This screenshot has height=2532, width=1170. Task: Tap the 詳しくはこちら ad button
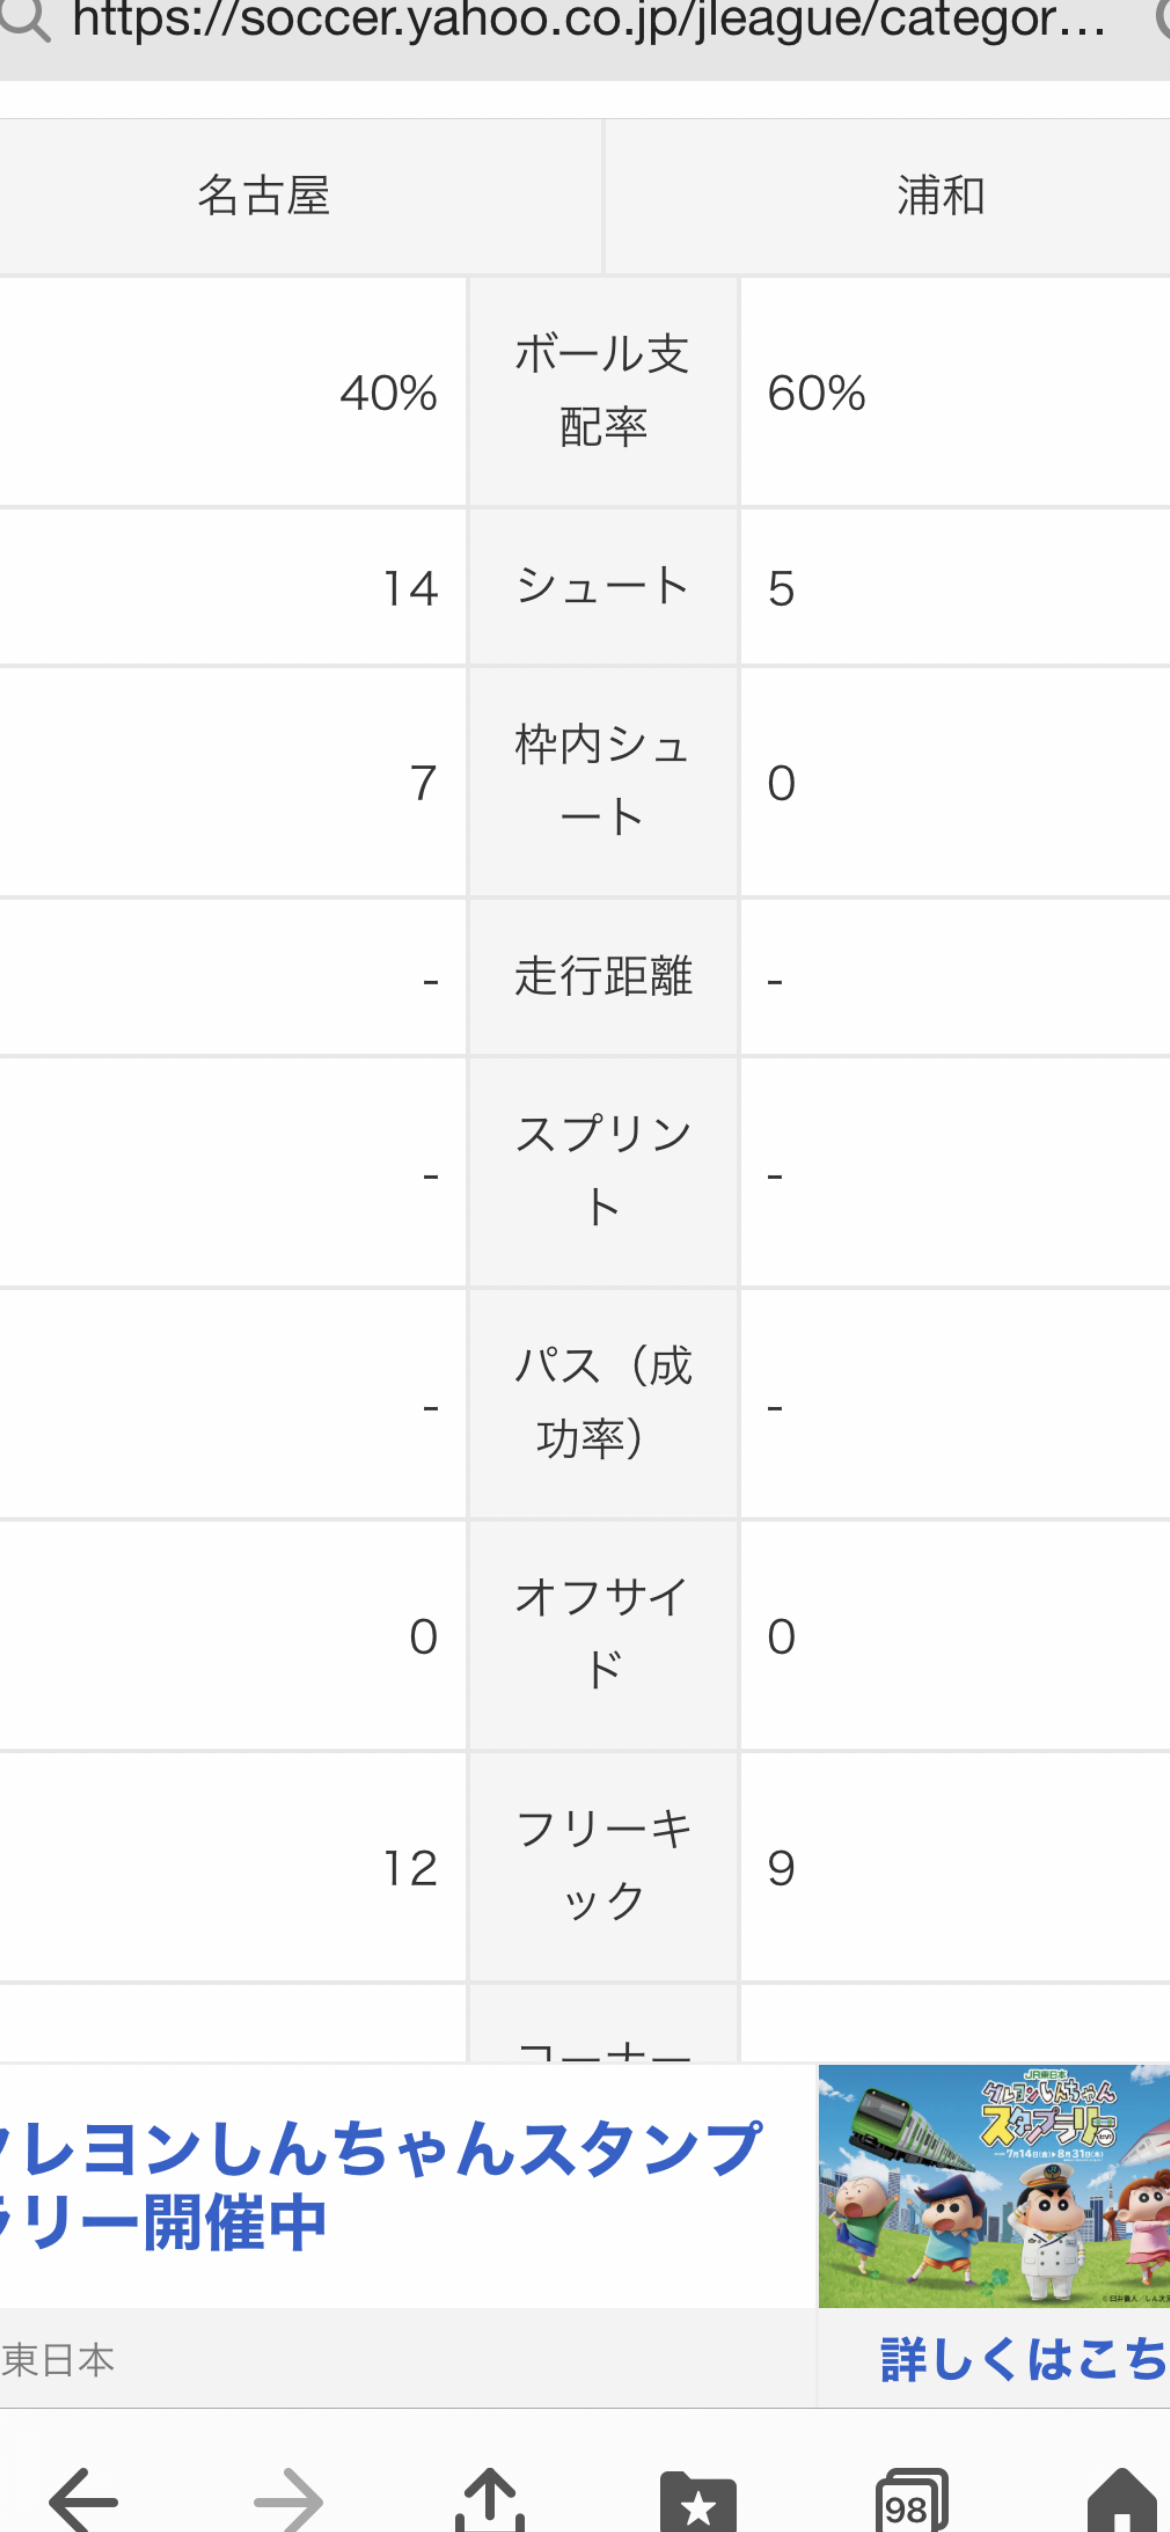[x=1024, y=2359]
